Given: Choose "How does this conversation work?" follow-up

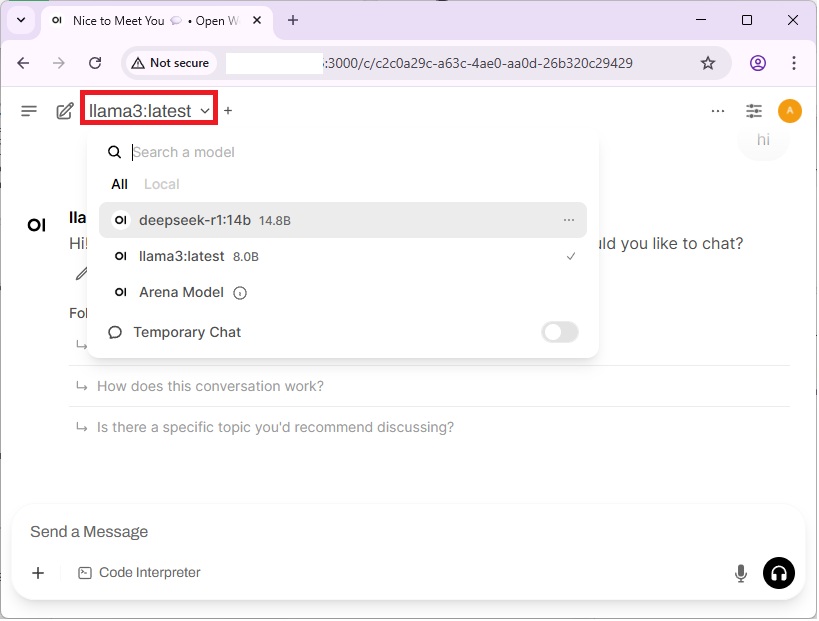Looking at the screenshot, I should (210, 386).
